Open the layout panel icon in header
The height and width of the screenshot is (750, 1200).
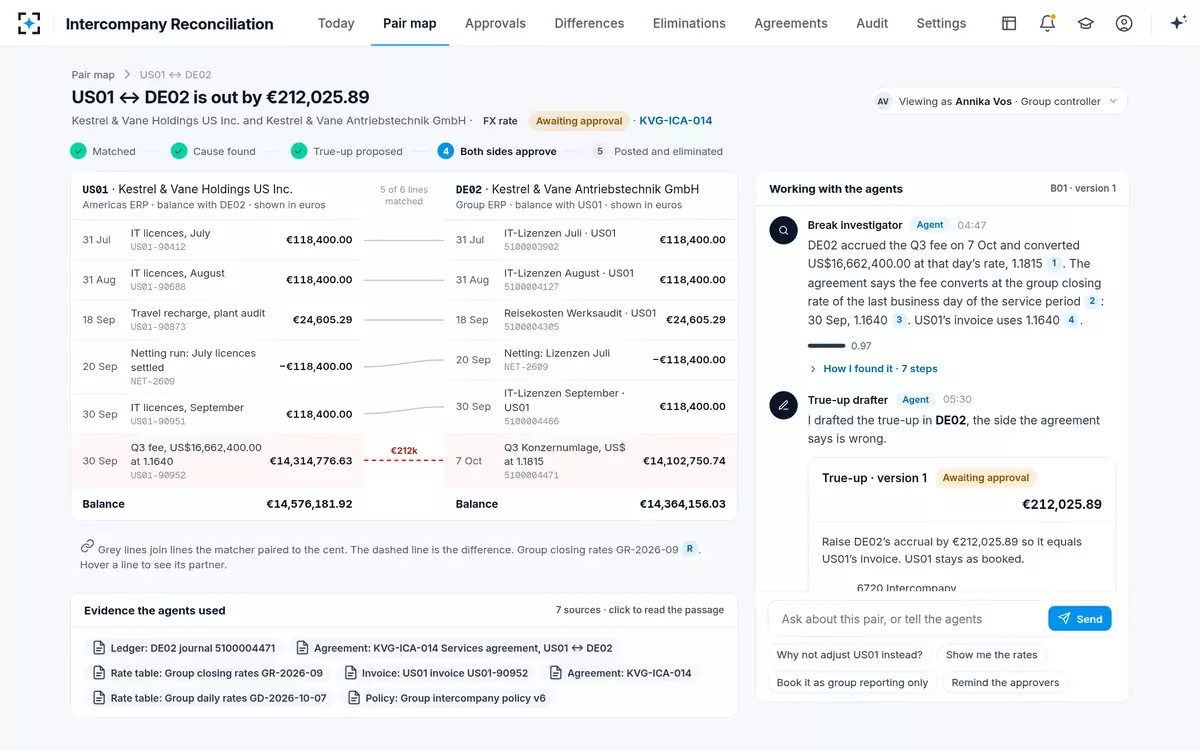pyautogui.click(x=1009, y=23)
